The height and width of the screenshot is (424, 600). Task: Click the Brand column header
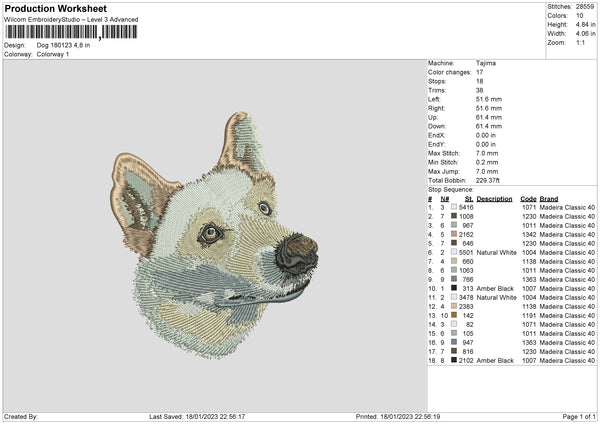pyautogui.click(x=549, y=197)
